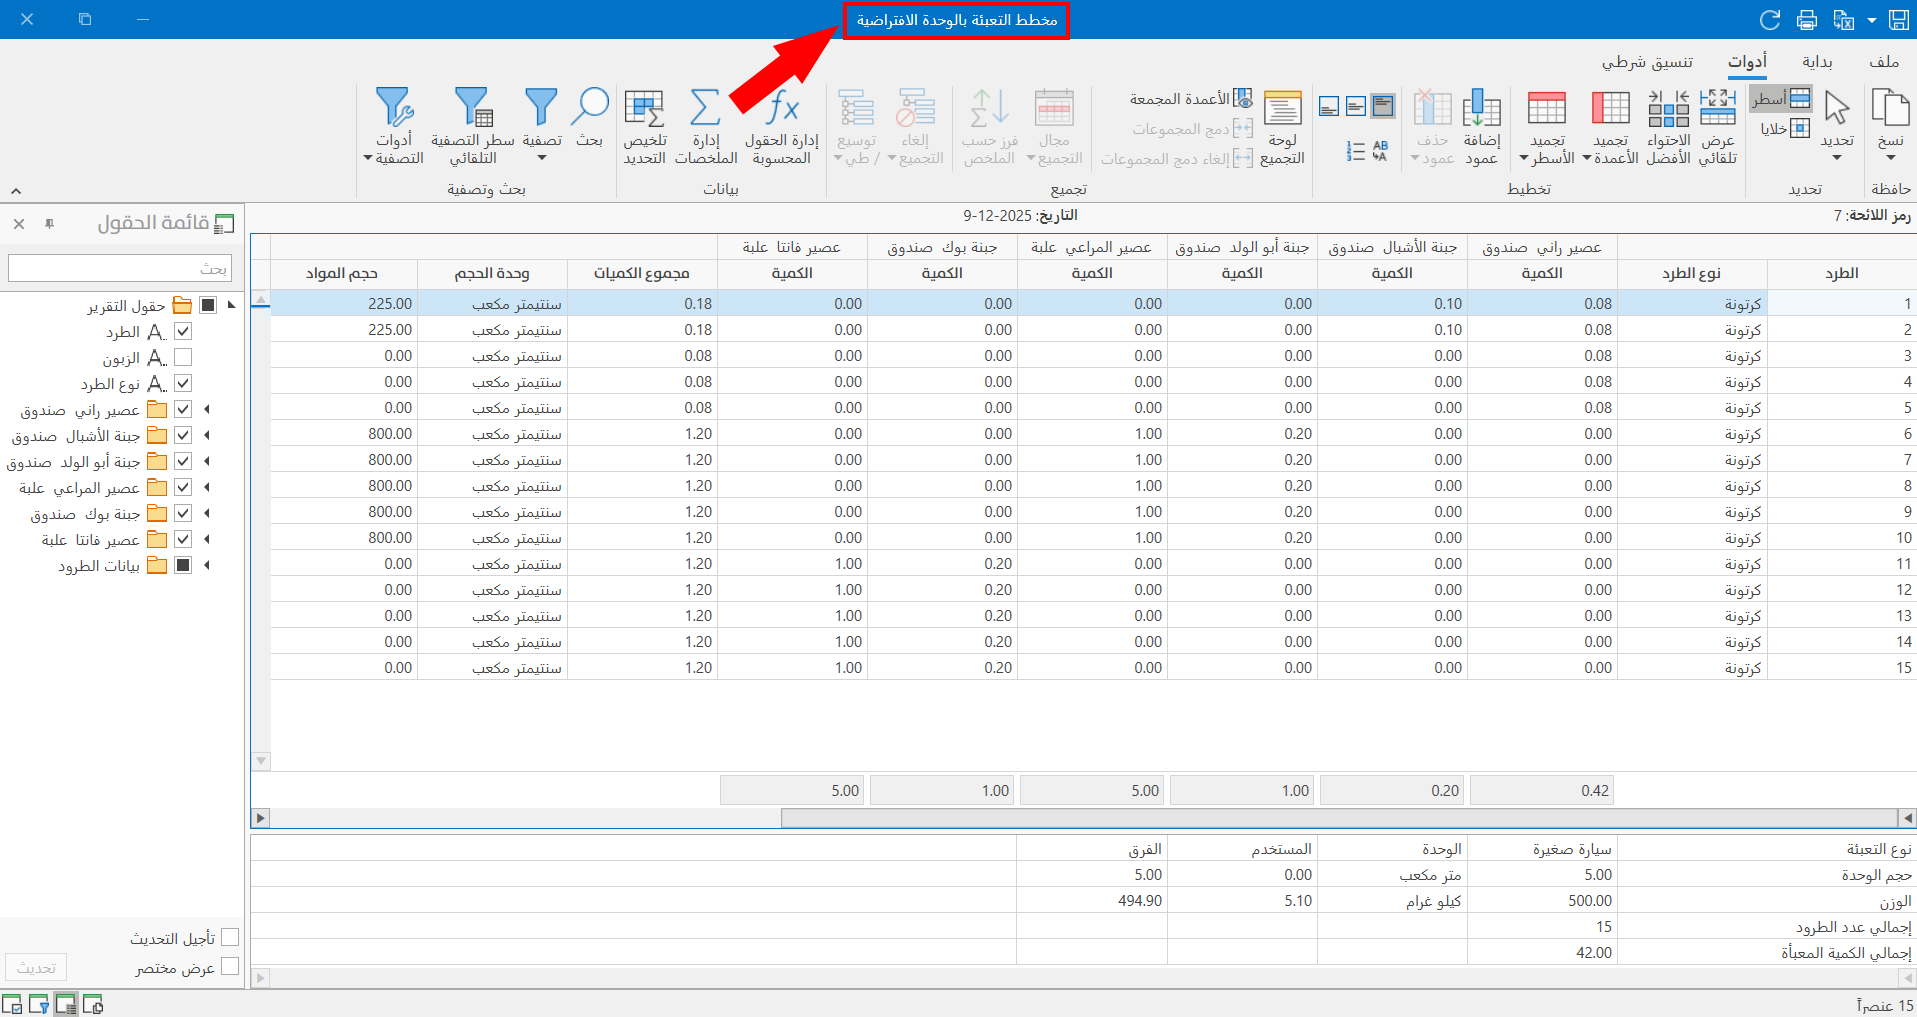The image size is (1917, 1017).
Task: Click the Manage Calculated Fields fx icon
Action: pyautogui.click(x=782, y=108)
